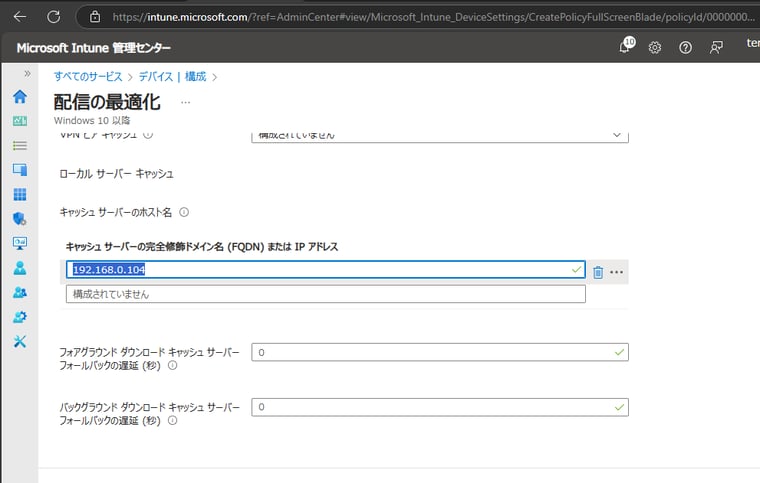Open the Apps grid icon in the sidebar
The width and height of the screenshot is (760, 483).
[20, 194]
